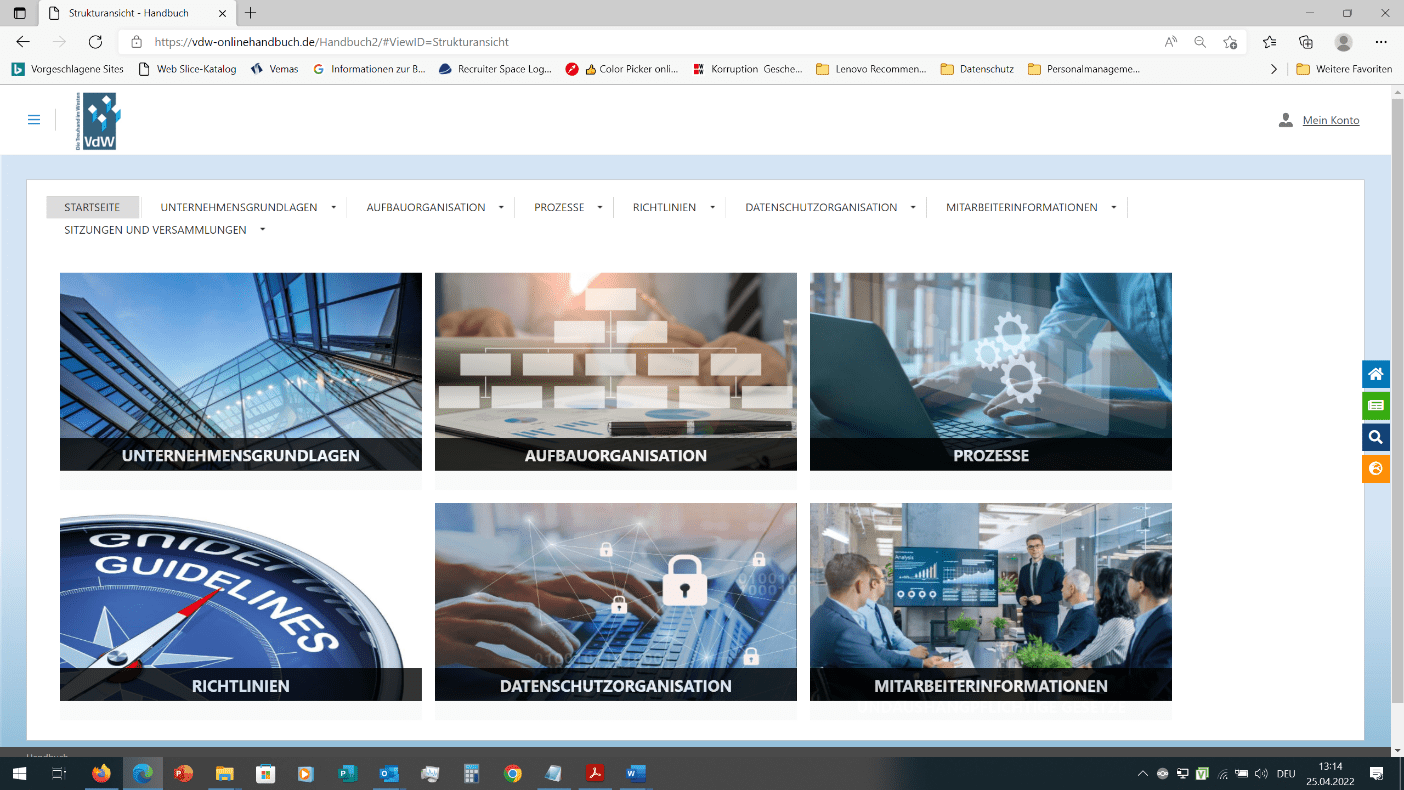Show hidden system tray icons
Viewport: 1404px width, 790px height.
1143,774
